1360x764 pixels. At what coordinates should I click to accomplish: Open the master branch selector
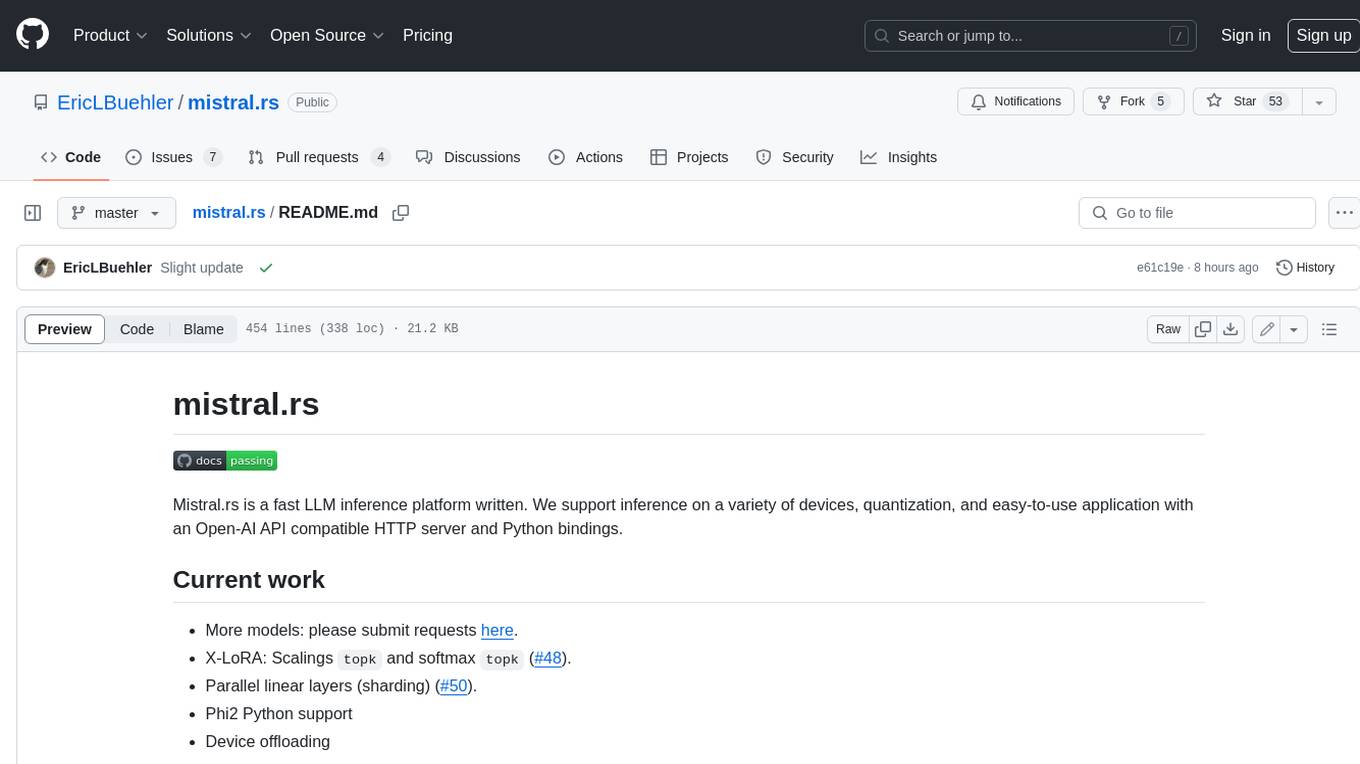tap(116, 213)
